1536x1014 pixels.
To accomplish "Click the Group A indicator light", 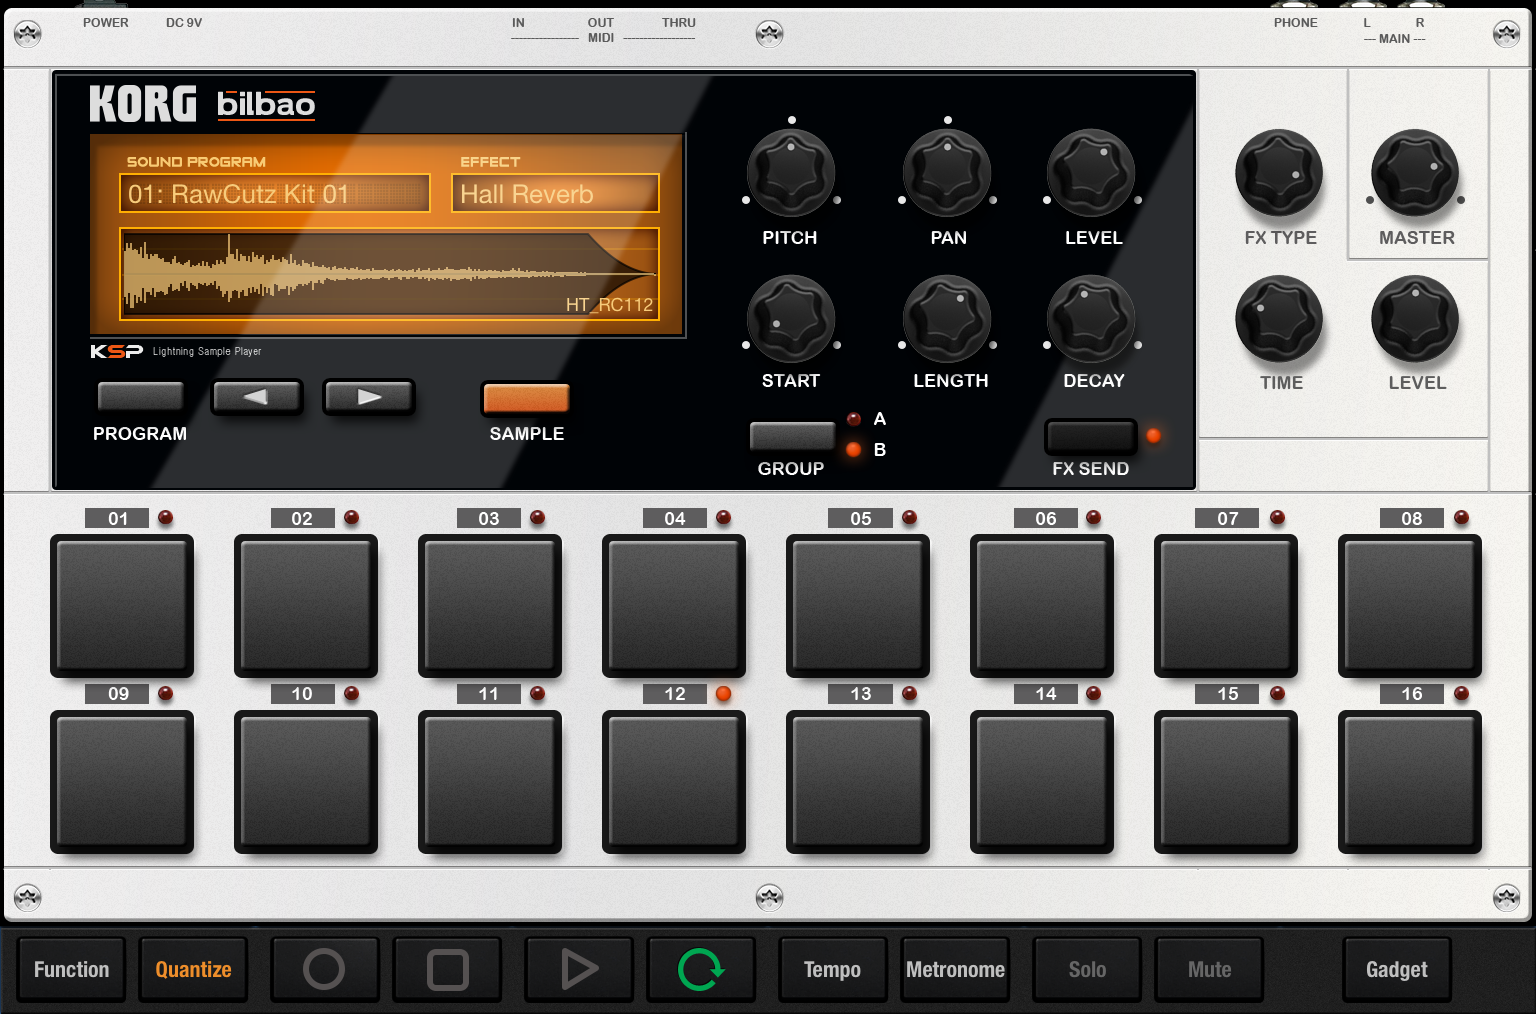I will [854, 419].
